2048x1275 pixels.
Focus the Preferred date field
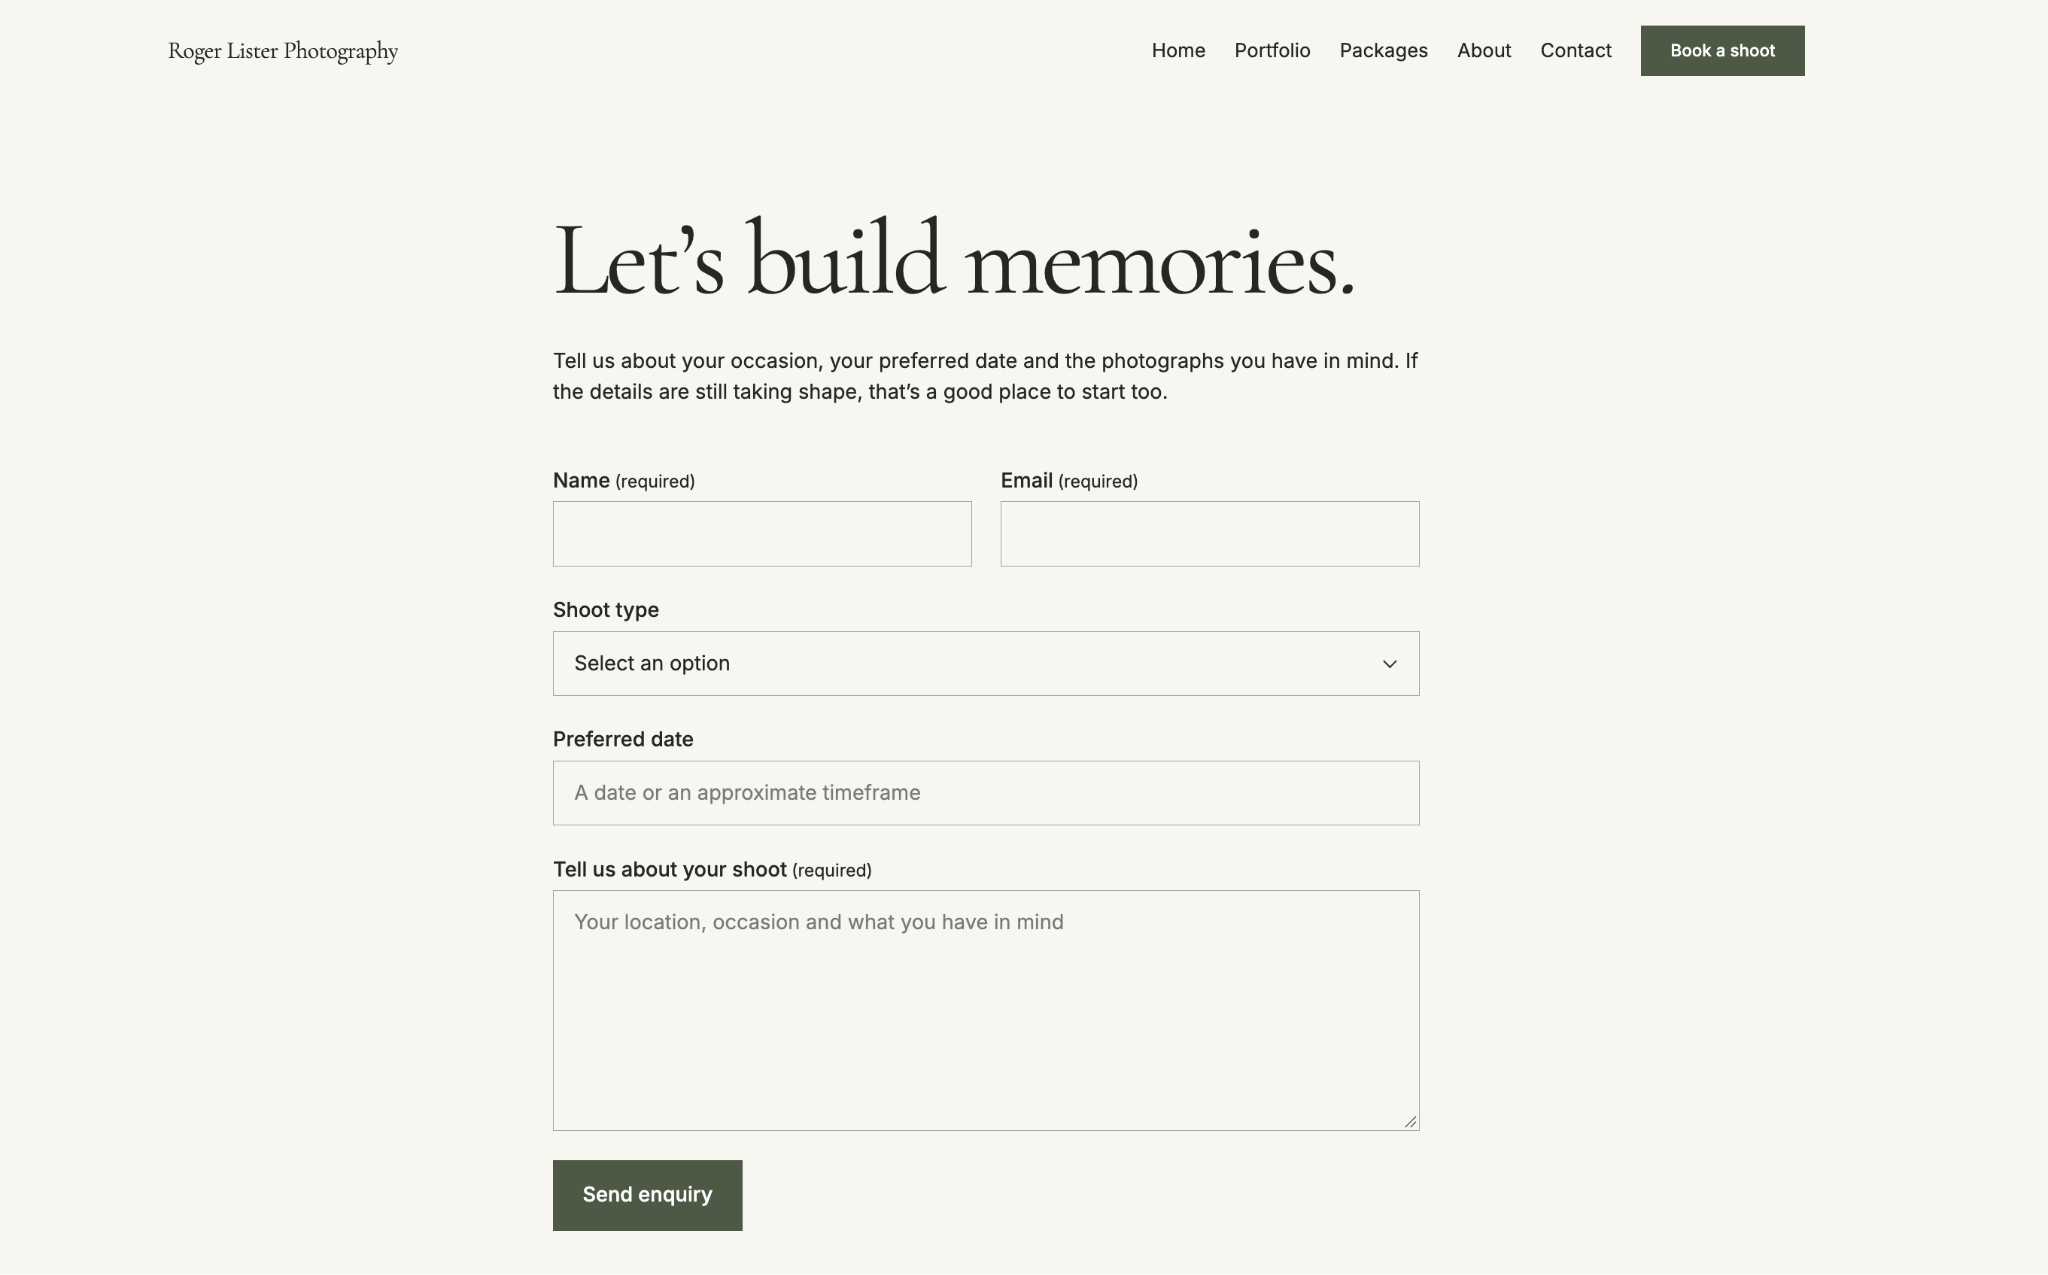[x=986, y=793]
